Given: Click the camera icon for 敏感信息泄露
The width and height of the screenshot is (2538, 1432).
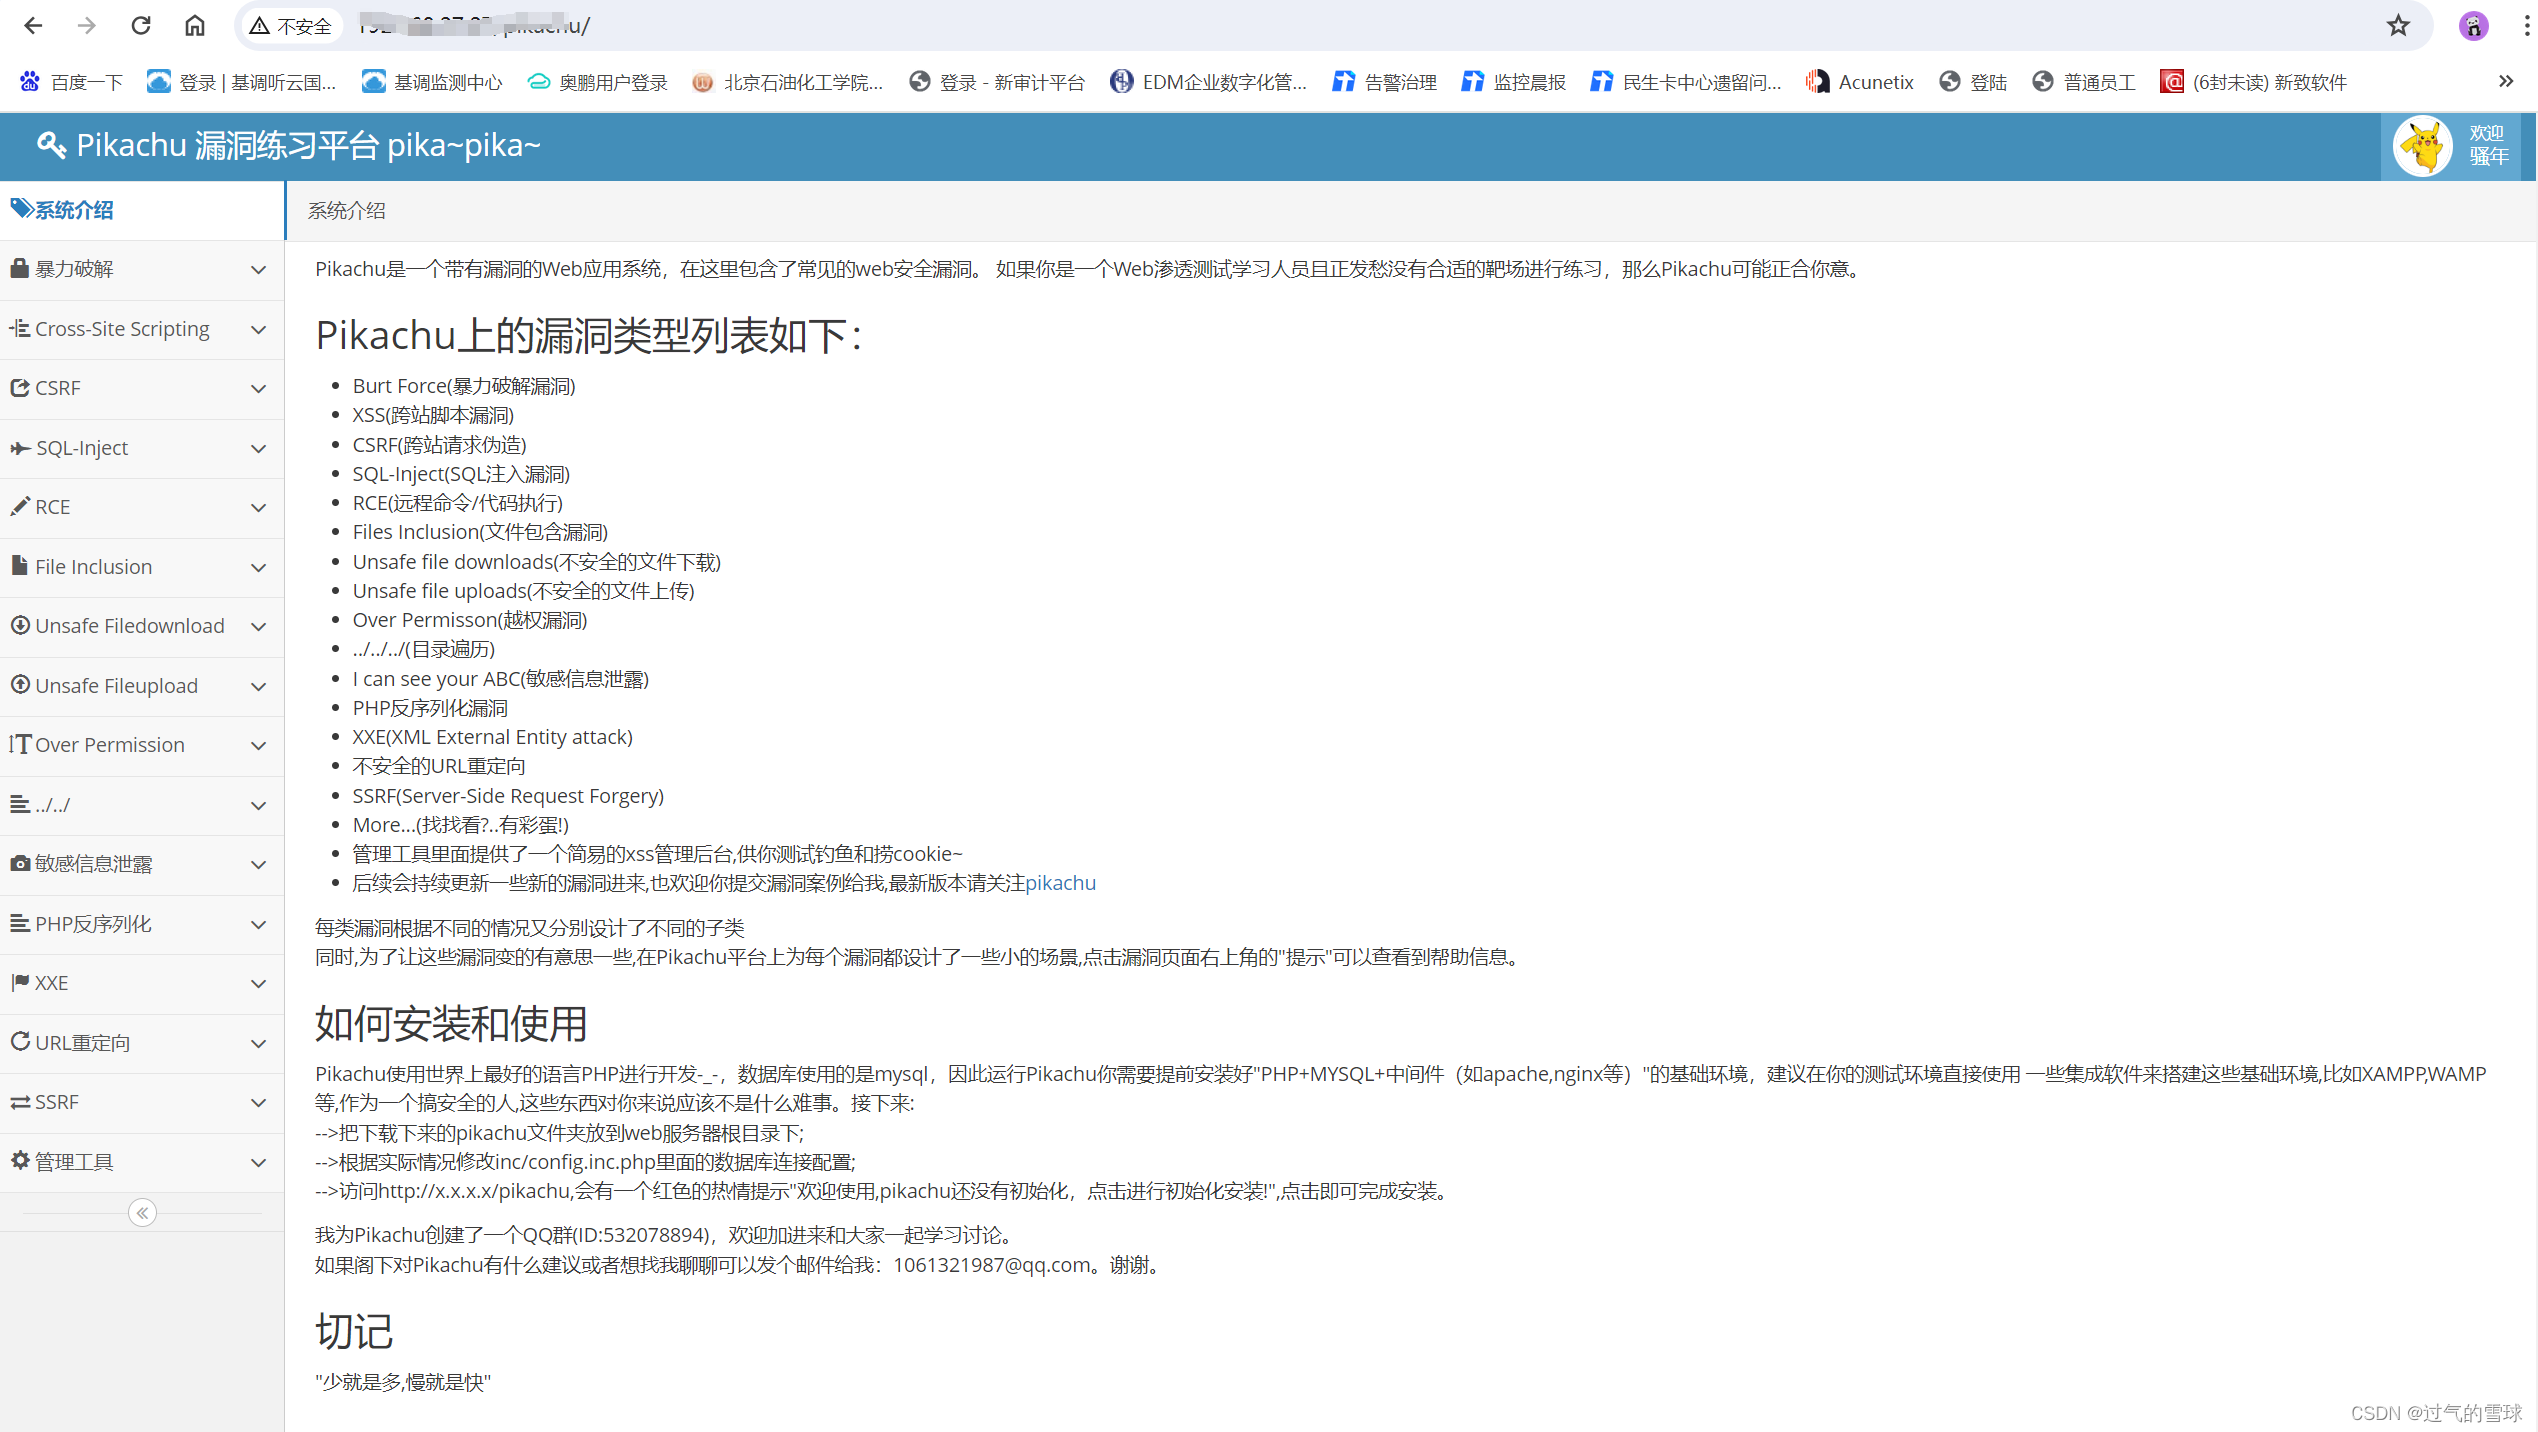Looking at the screenshot, I should tap(20, 863).
